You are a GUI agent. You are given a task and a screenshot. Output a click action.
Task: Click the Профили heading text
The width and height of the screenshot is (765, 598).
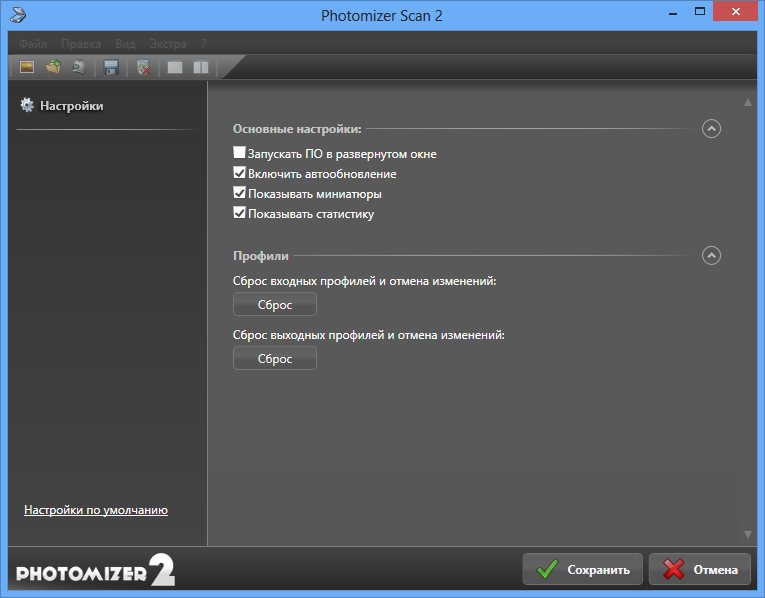coord(261,256)
